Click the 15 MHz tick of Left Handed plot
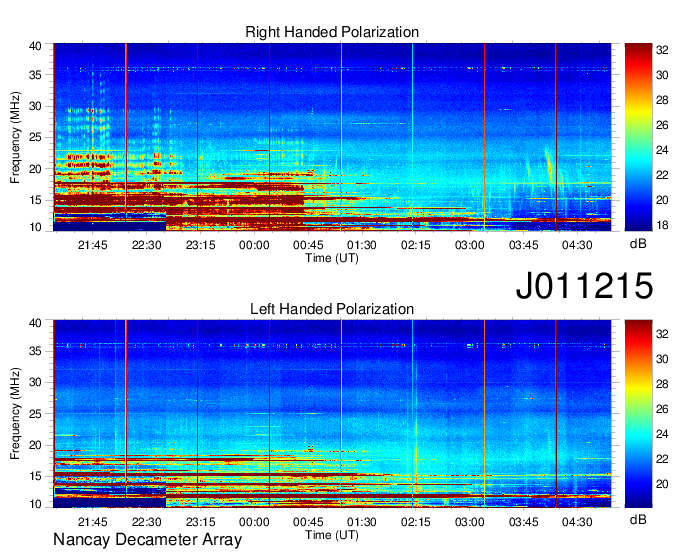The image size is (680, 552). pyautogui.click(x=36, y=477)
